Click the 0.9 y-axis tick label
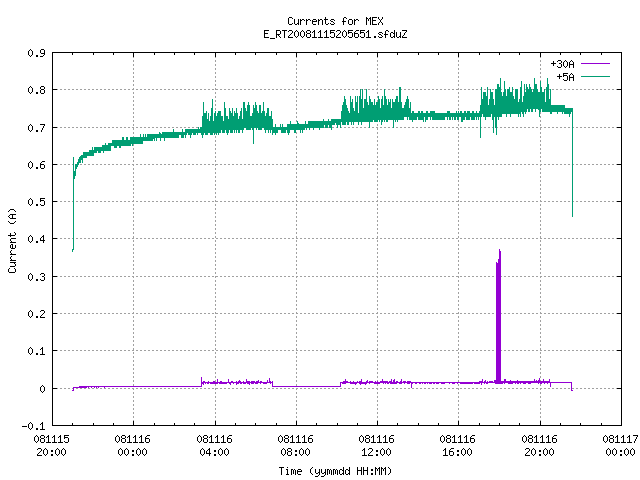The height and width of the screenshot is (480, 640). click(36, 53)
